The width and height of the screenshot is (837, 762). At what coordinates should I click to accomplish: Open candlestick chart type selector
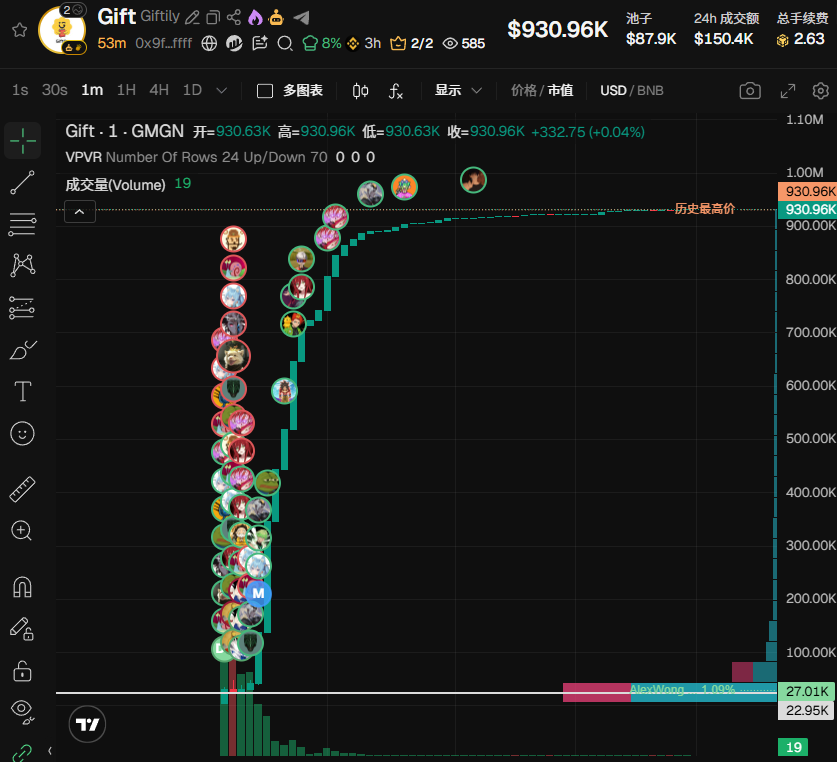(x=360, y=91)
